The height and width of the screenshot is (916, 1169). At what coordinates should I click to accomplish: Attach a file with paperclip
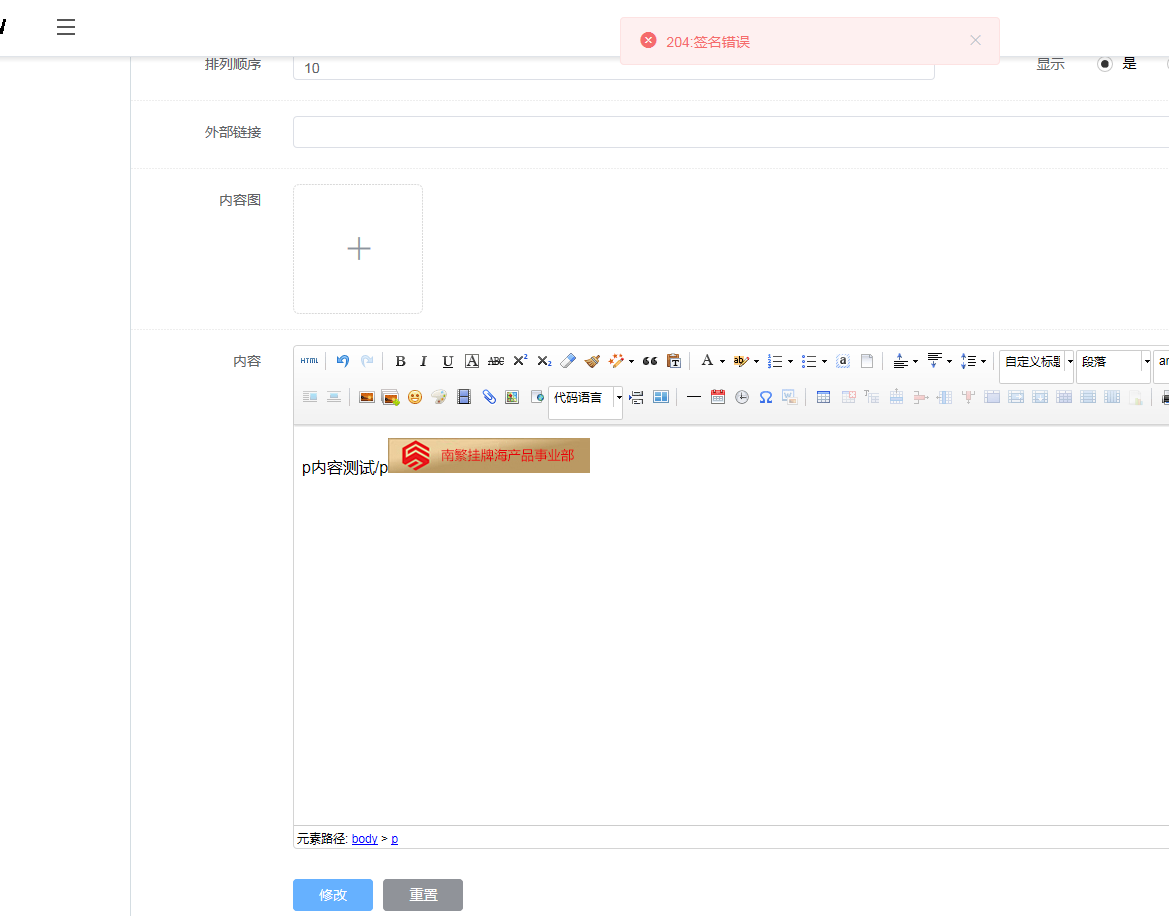click(x=488, y=397)
